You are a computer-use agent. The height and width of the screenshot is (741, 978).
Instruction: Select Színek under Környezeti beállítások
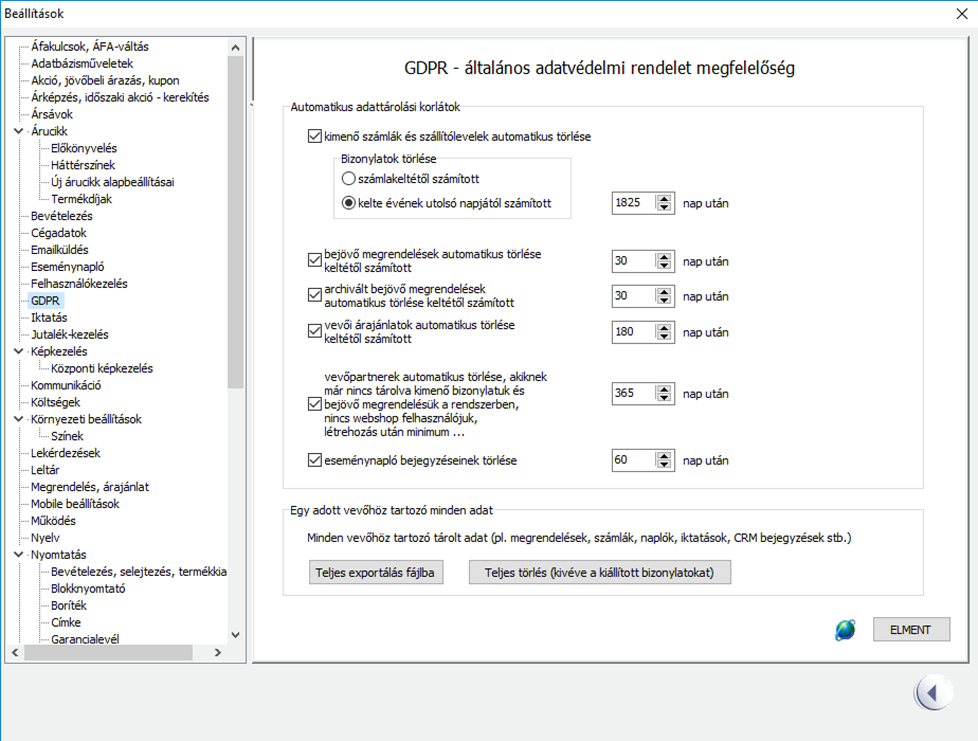(67, 436)
